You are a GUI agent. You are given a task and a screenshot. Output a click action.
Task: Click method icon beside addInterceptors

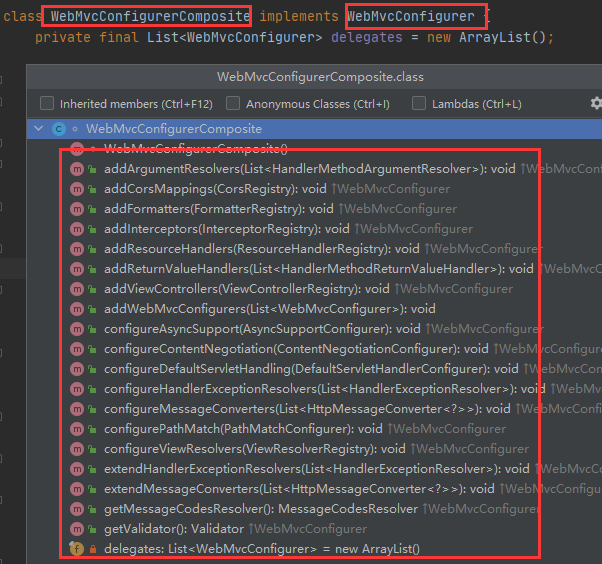(77, 229)
